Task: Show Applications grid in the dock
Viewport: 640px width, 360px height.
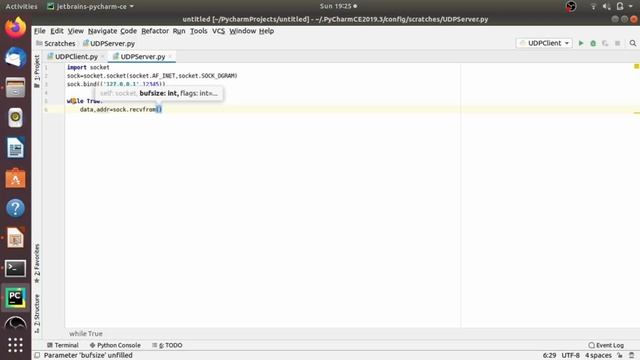Action: pos(16,345)
